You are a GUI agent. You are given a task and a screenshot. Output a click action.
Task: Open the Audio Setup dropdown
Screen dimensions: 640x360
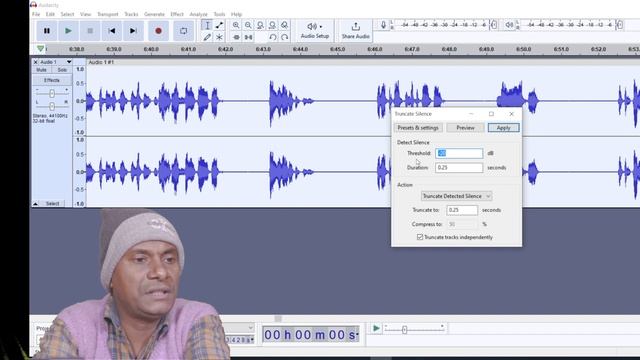tap(315, 31)
